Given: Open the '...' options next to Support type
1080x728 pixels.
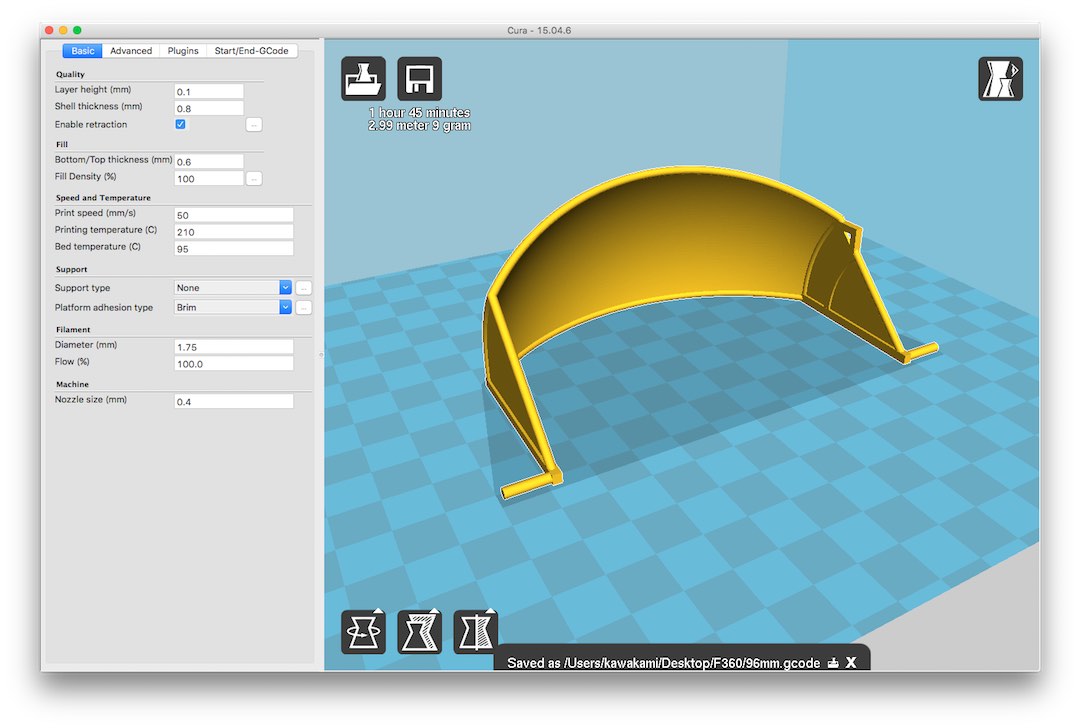Looking at the screenshot, I should (303, 288).
